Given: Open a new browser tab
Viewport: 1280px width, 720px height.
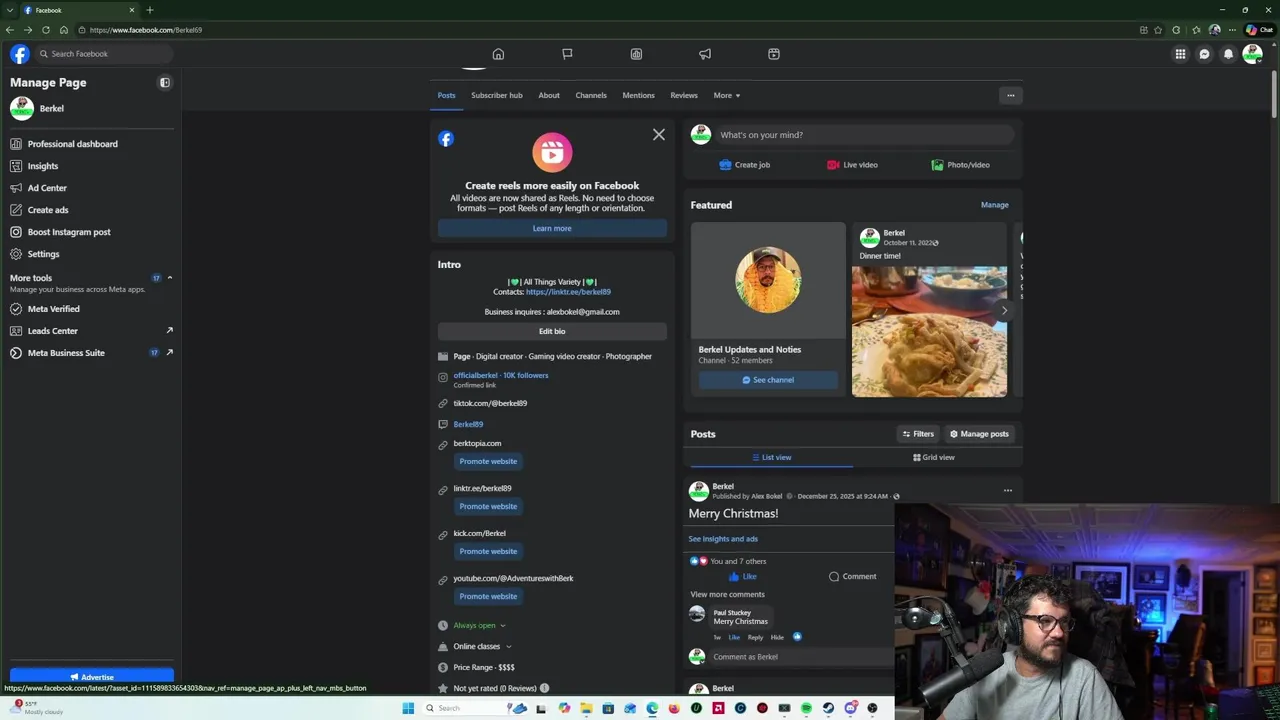Looking at the screenshot, I should (149, 10).
